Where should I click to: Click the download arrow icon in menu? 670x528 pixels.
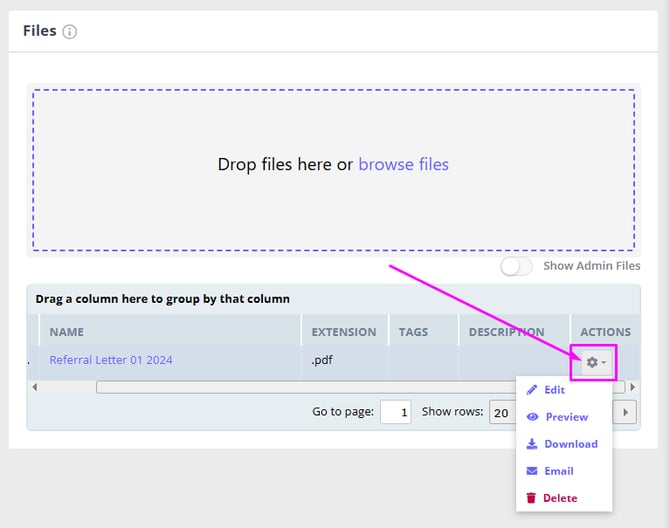tap(532, 444)
